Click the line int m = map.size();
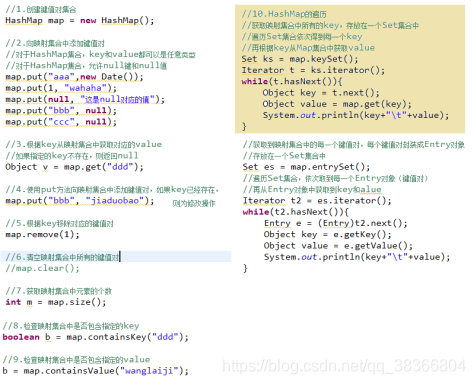This screenshot has width=475, height=384. pyautogui.click(x=56, y=302)
